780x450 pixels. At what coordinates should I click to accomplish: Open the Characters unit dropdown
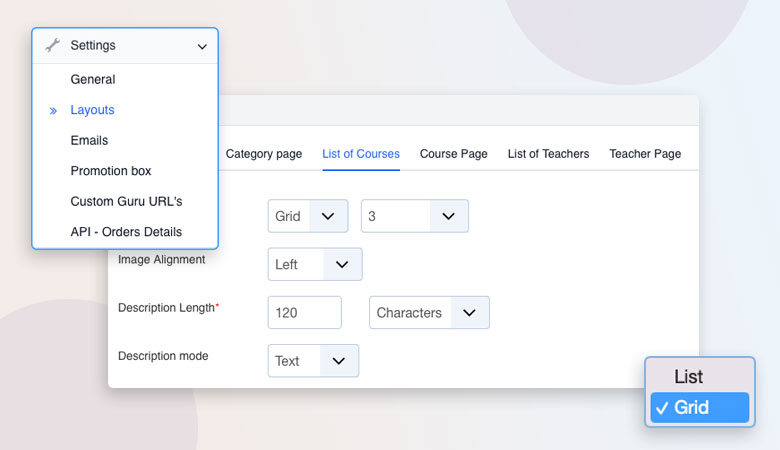(429, 312)
